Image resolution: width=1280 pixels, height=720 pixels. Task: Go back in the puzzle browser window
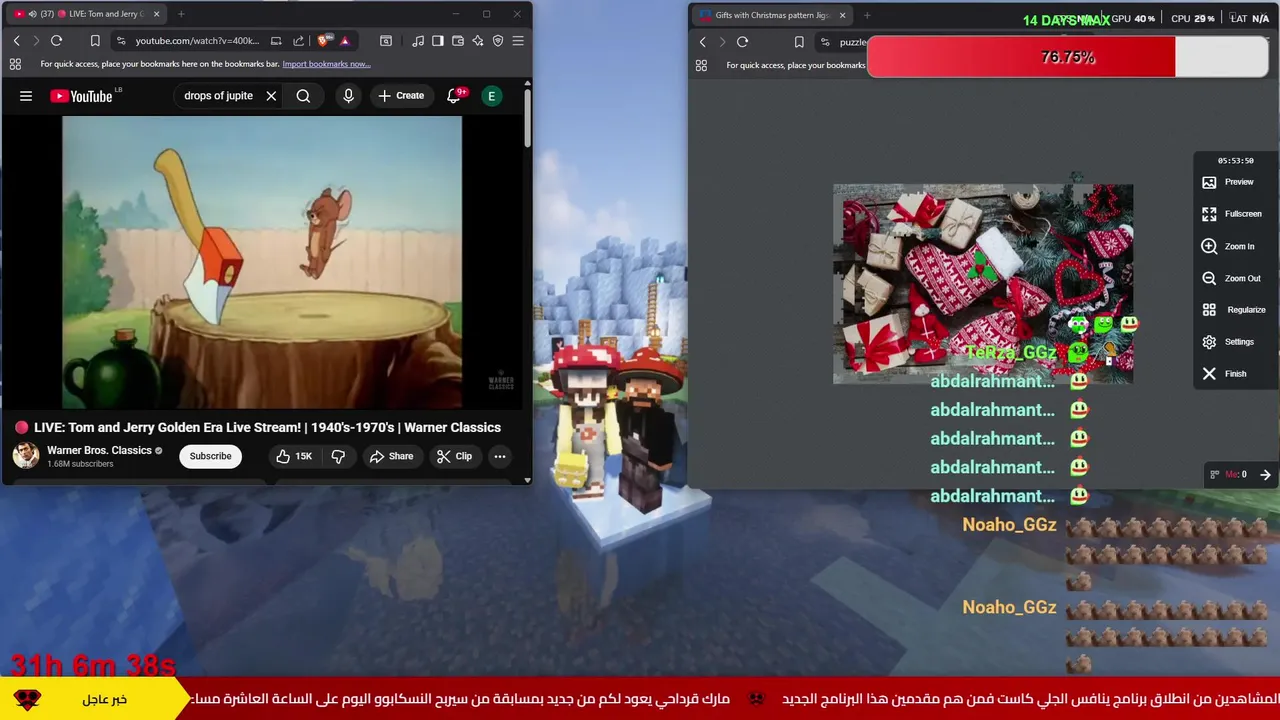tap(702, 42)
